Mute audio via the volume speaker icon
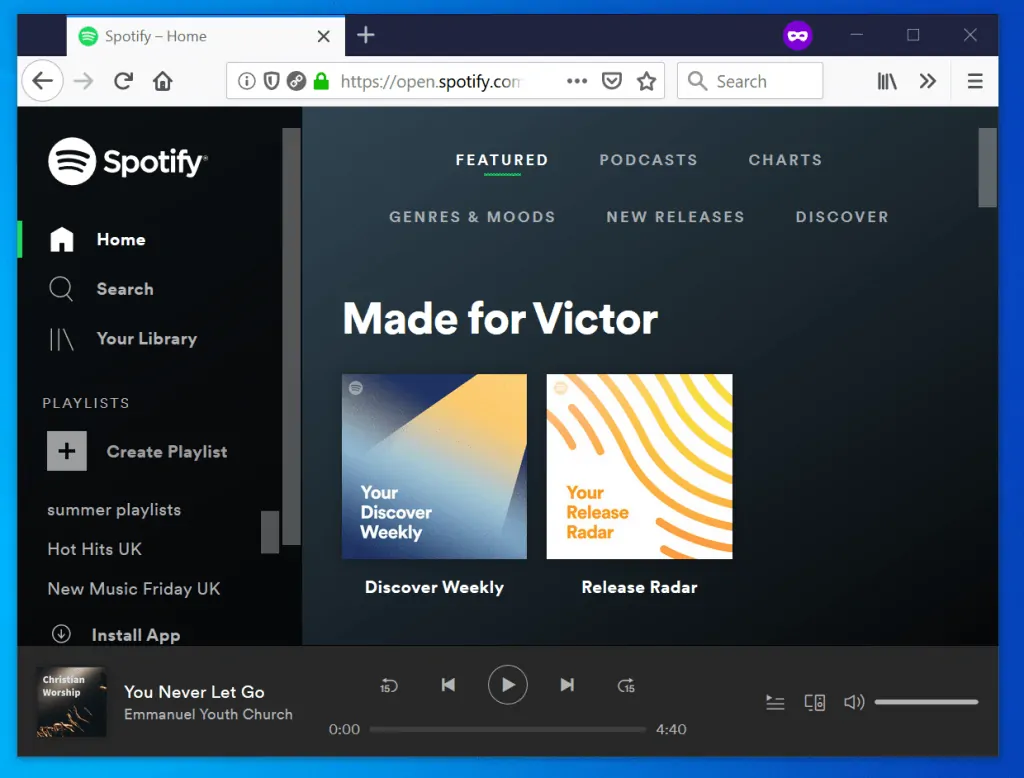This screenshot has height=778, width=1024. pyautogui.click(x=853, y=702)
